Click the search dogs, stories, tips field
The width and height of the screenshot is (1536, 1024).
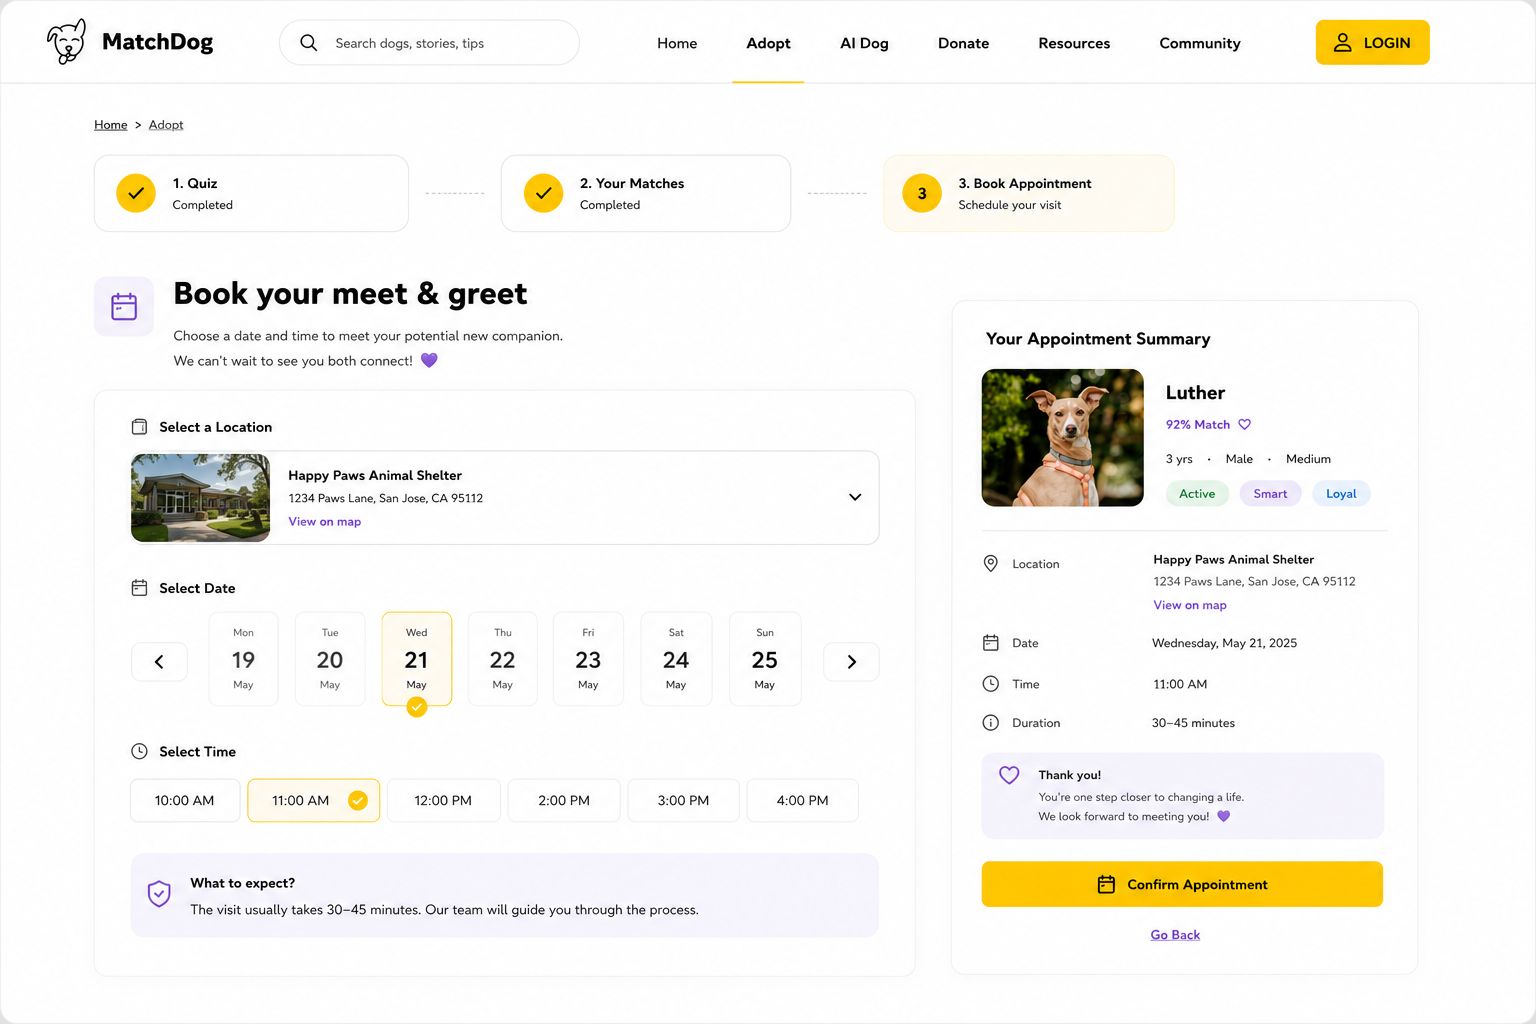pyautogui.click(x=429, y=43)
